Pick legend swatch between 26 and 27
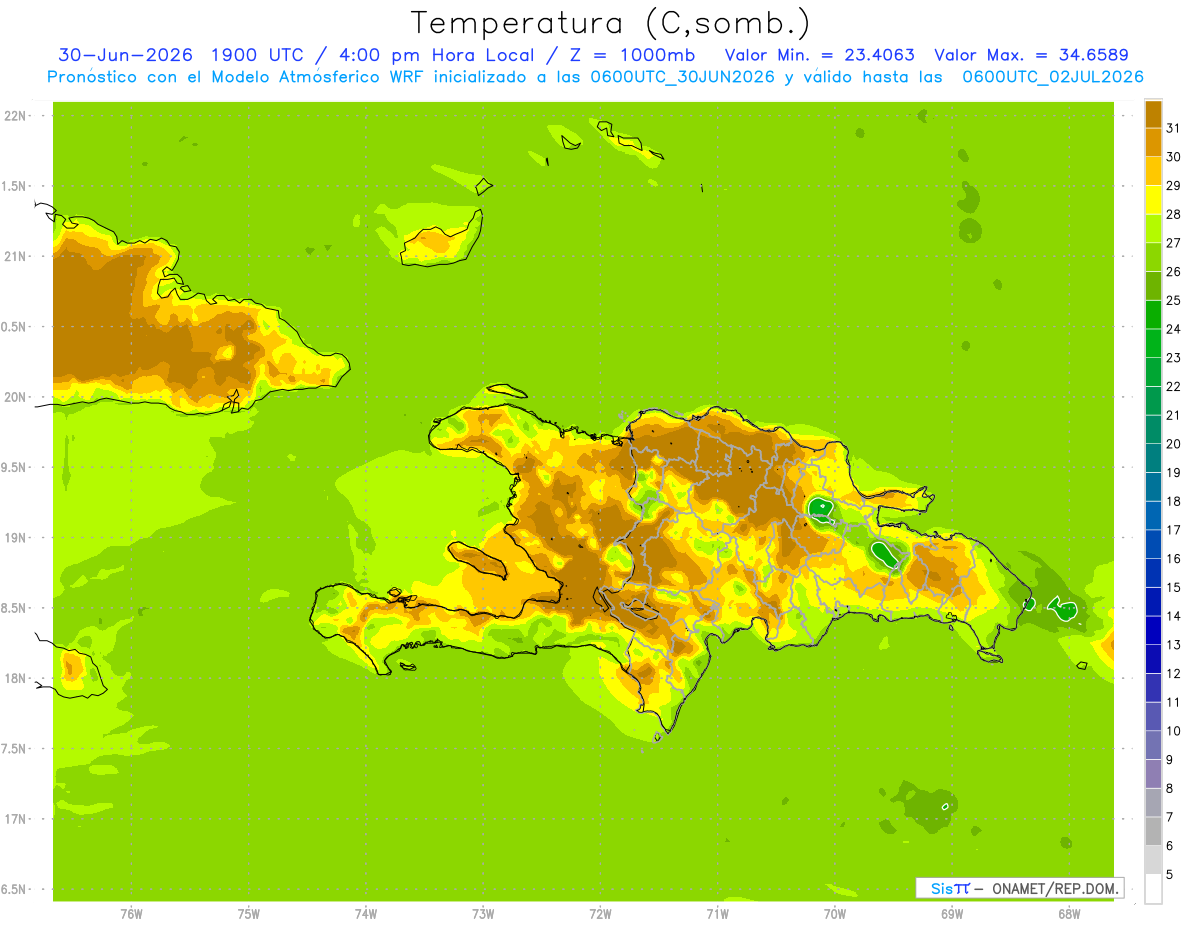Screen dimensions: 1200x927 (x=1153, y=257)
